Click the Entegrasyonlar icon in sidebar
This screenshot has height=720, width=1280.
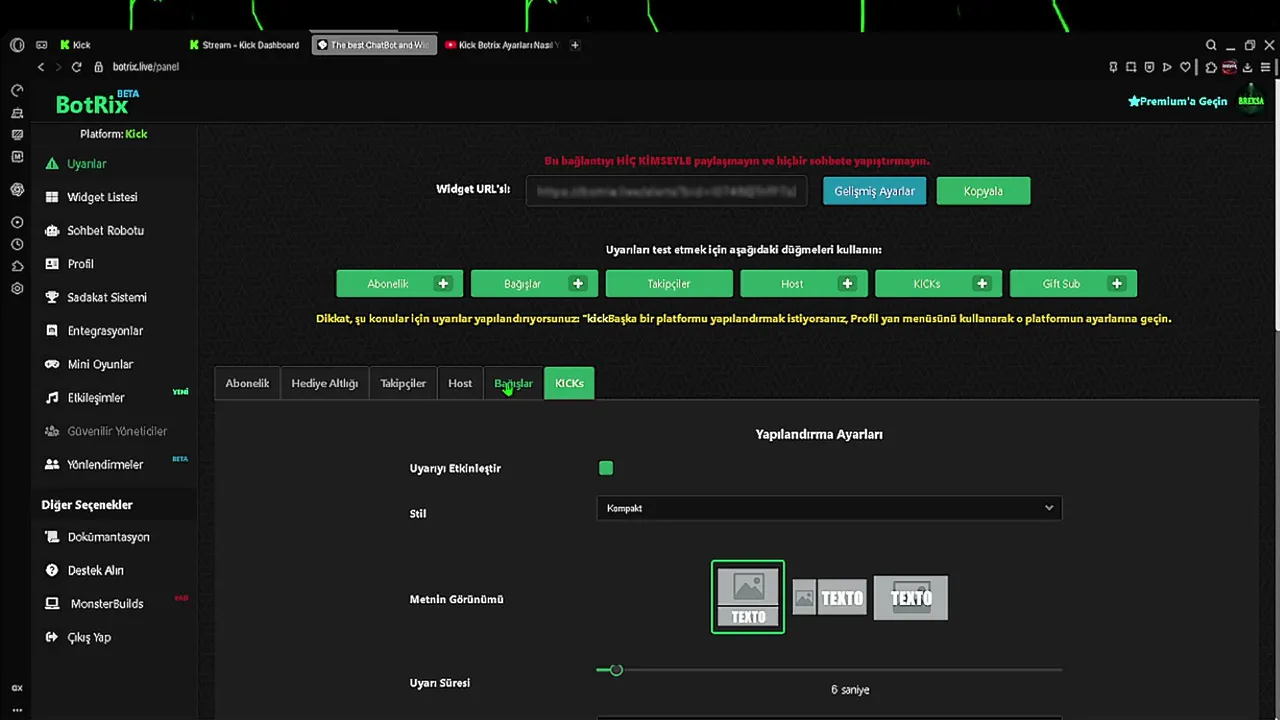point(52,331)
